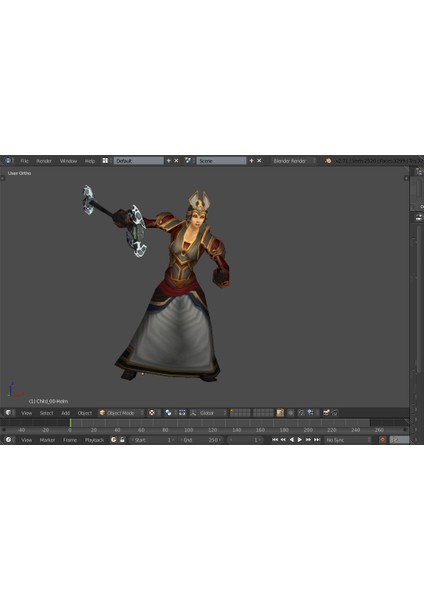Open the 3D viewport View menu

point(26,413)
